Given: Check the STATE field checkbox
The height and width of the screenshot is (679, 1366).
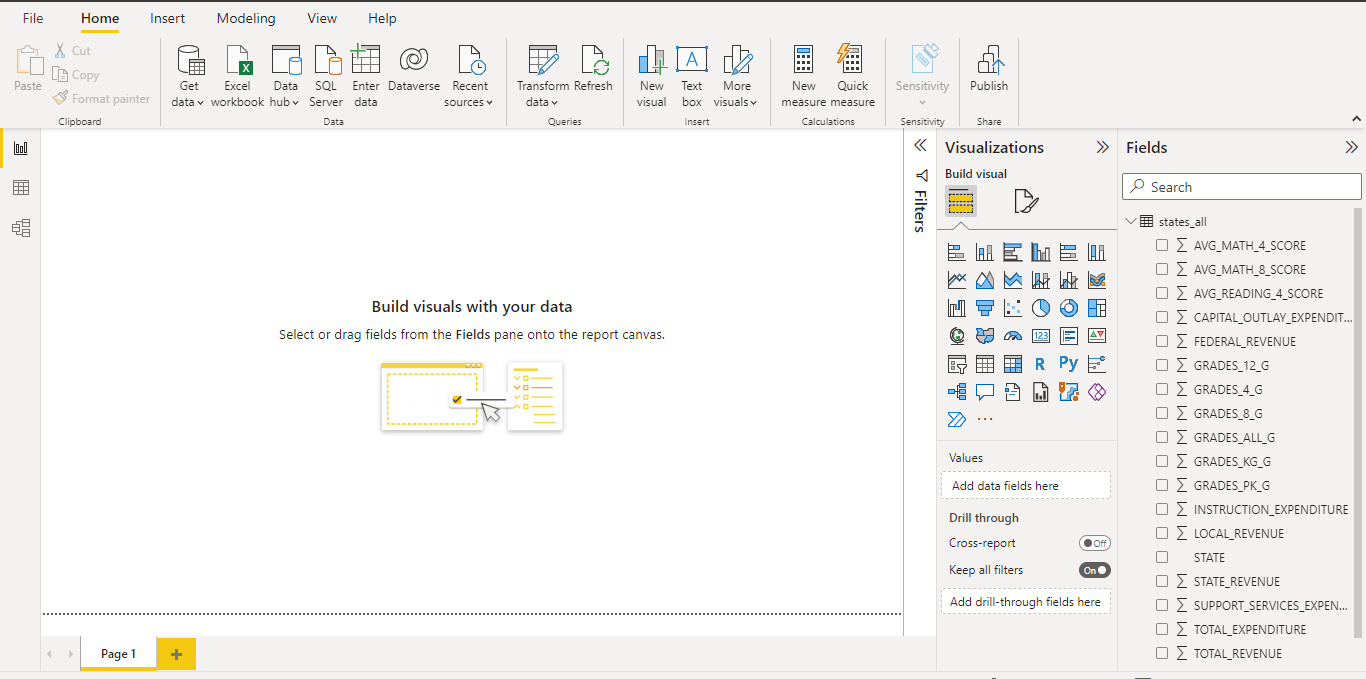Looking at the screenshot, I should tap(1161, 557).
